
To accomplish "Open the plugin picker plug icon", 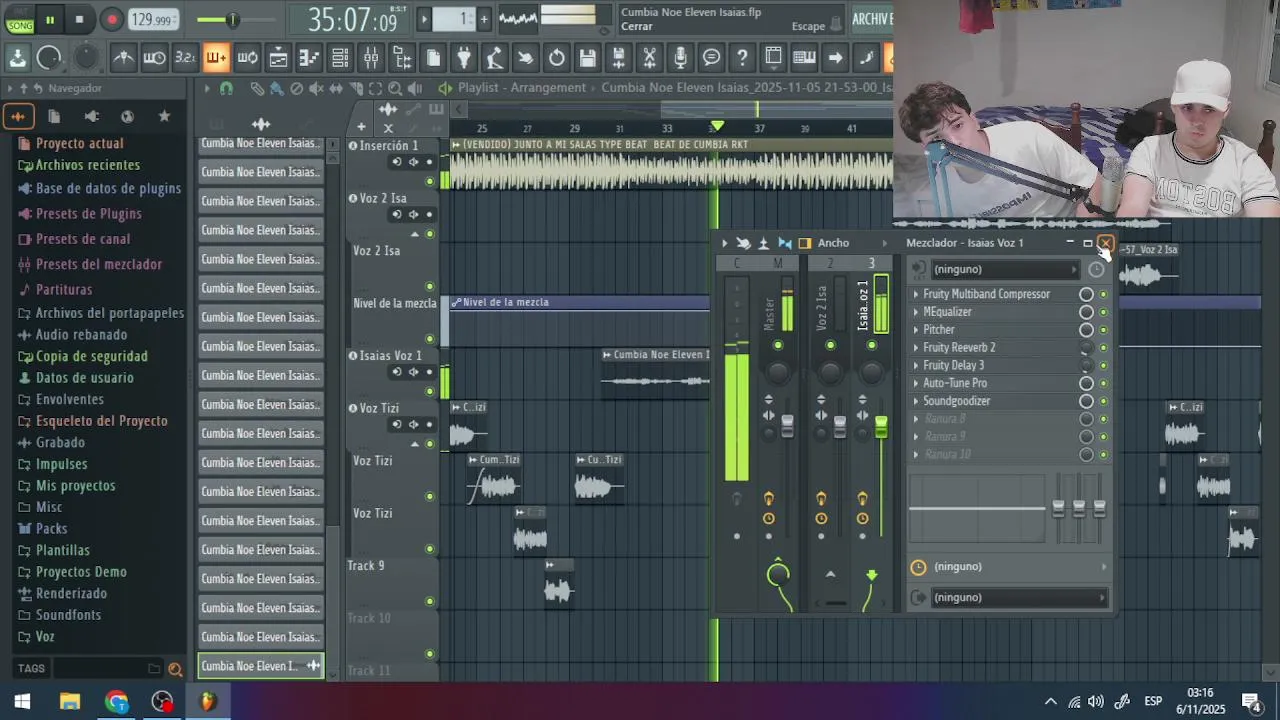I will point(464,58).
